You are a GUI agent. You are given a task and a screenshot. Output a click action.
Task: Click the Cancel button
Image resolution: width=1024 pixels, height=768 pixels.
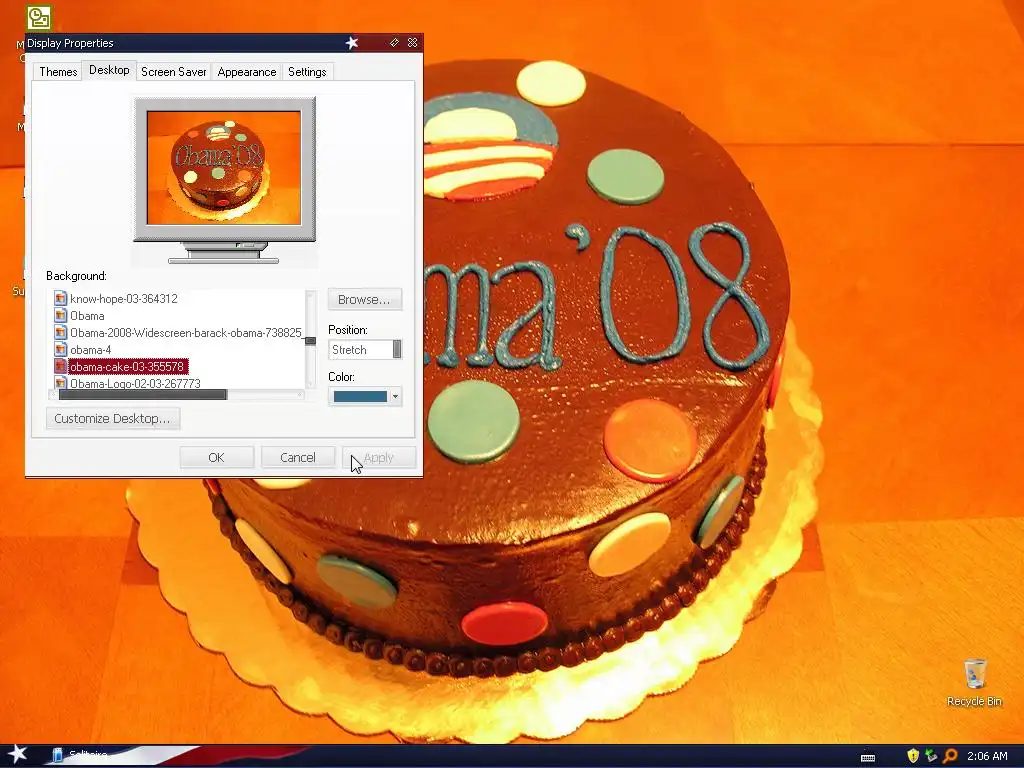tap(298, 457)
